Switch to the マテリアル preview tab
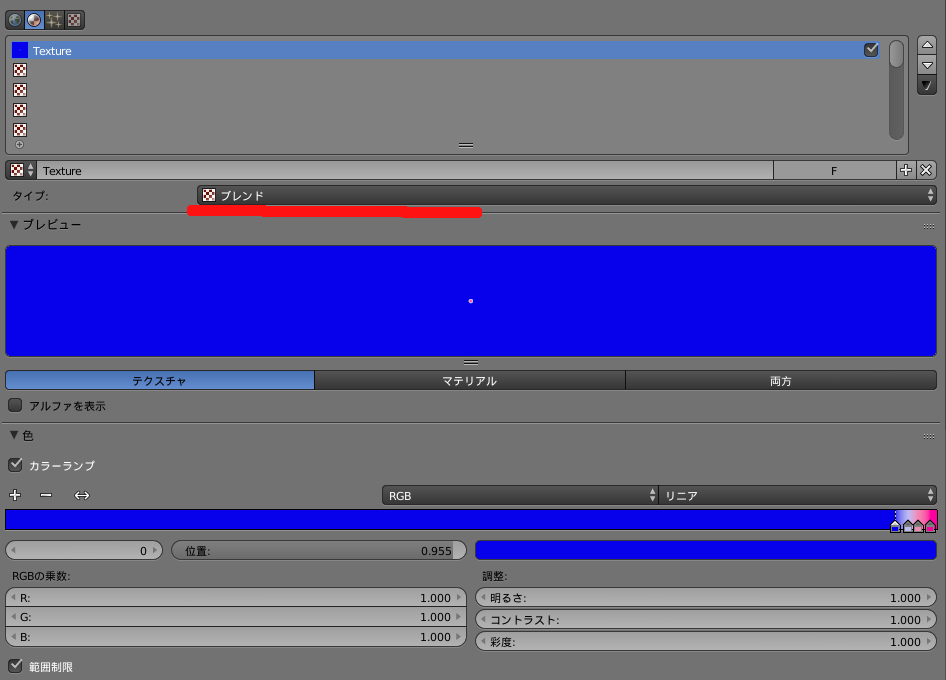Viewport: 946px width, 680px height. pos(470,380)
